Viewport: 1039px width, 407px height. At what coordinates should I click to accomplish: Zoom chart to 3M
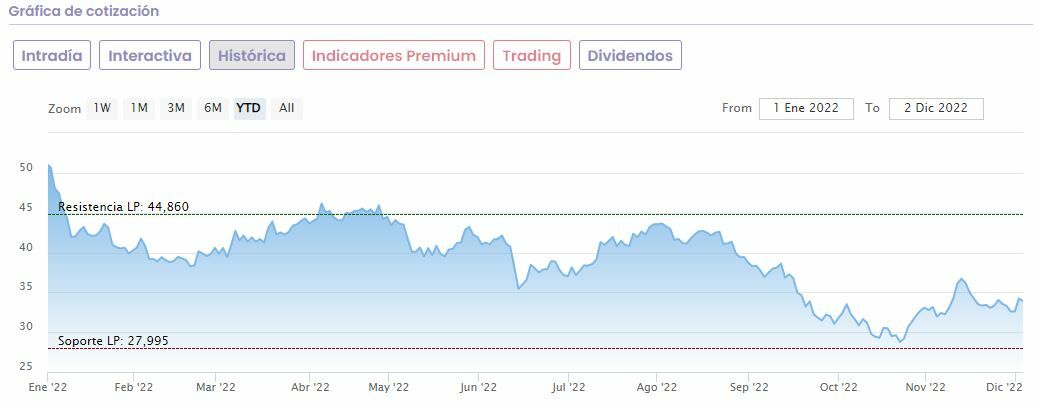pos(176,108)
